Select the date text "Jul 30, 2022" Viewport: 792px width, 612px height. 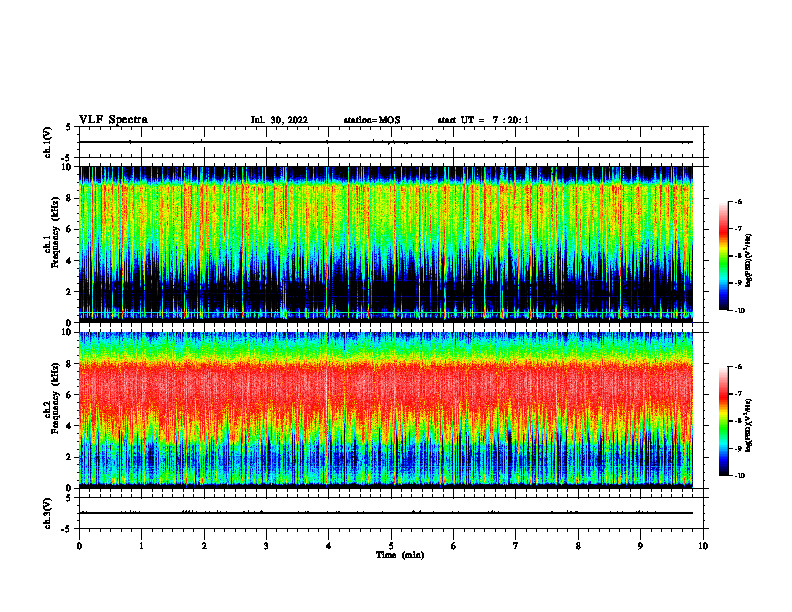(x=279, y=120)
